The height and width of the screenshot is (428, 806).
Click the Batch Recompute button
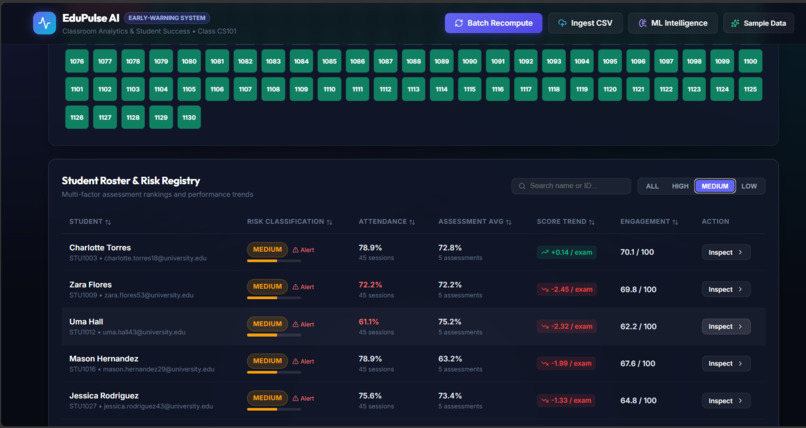(x=493, y=23)
